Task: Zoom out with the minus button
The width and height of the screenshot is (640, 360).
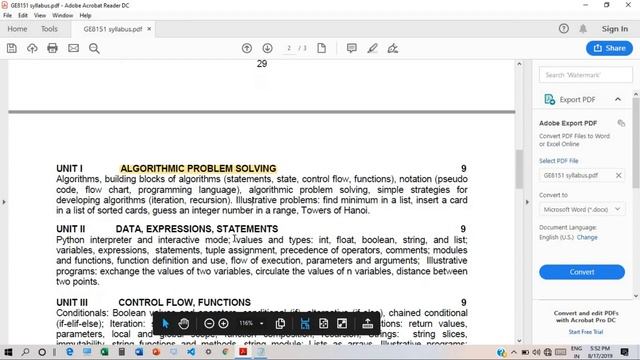Action: [x=209, y=324]
